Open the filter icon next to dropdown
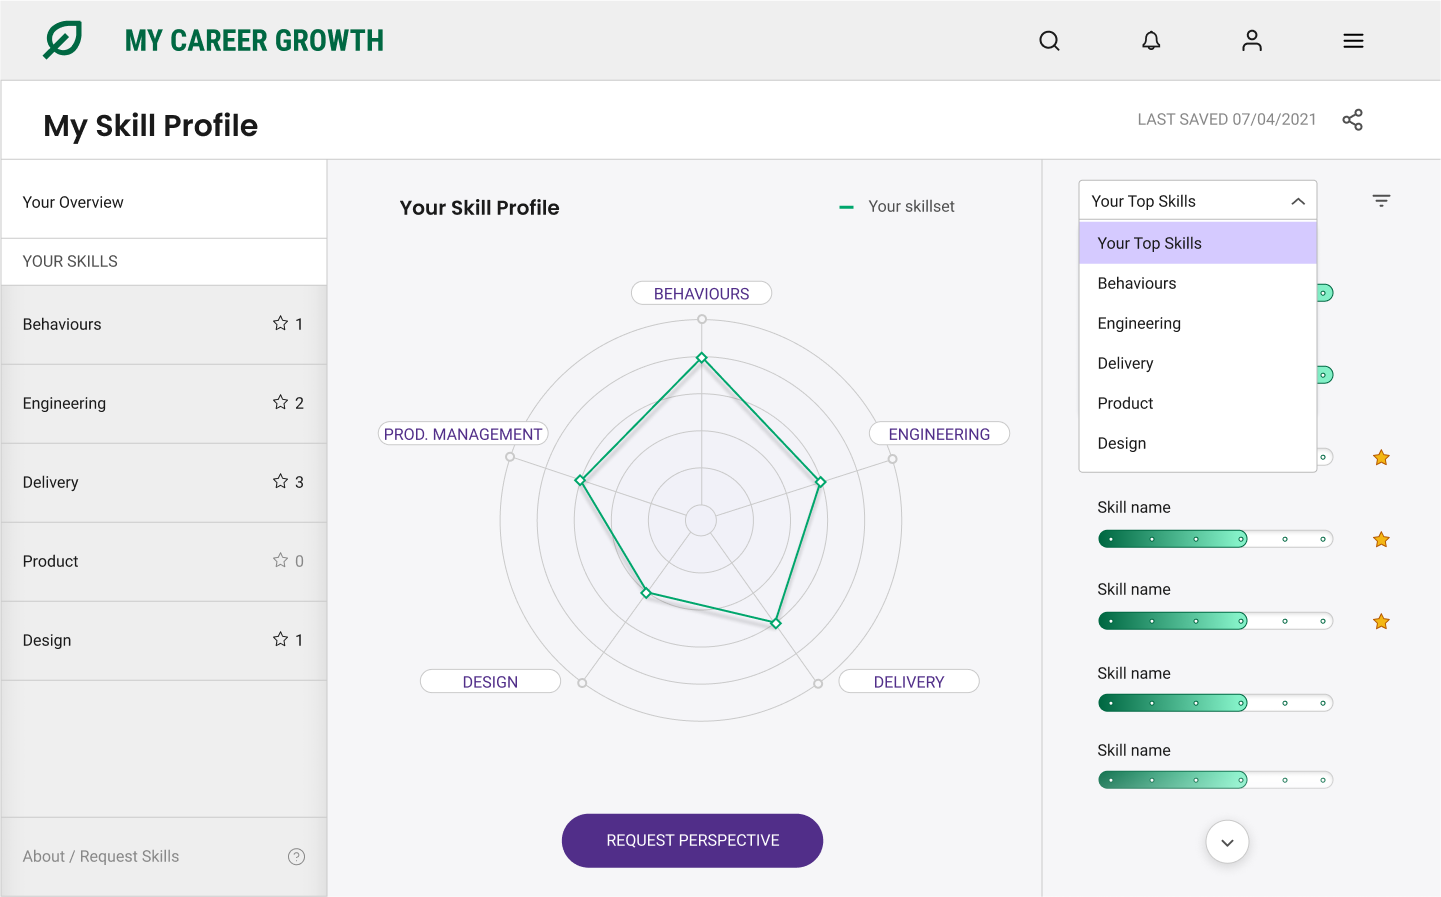1441x897 pixels. coord(1381,201)
